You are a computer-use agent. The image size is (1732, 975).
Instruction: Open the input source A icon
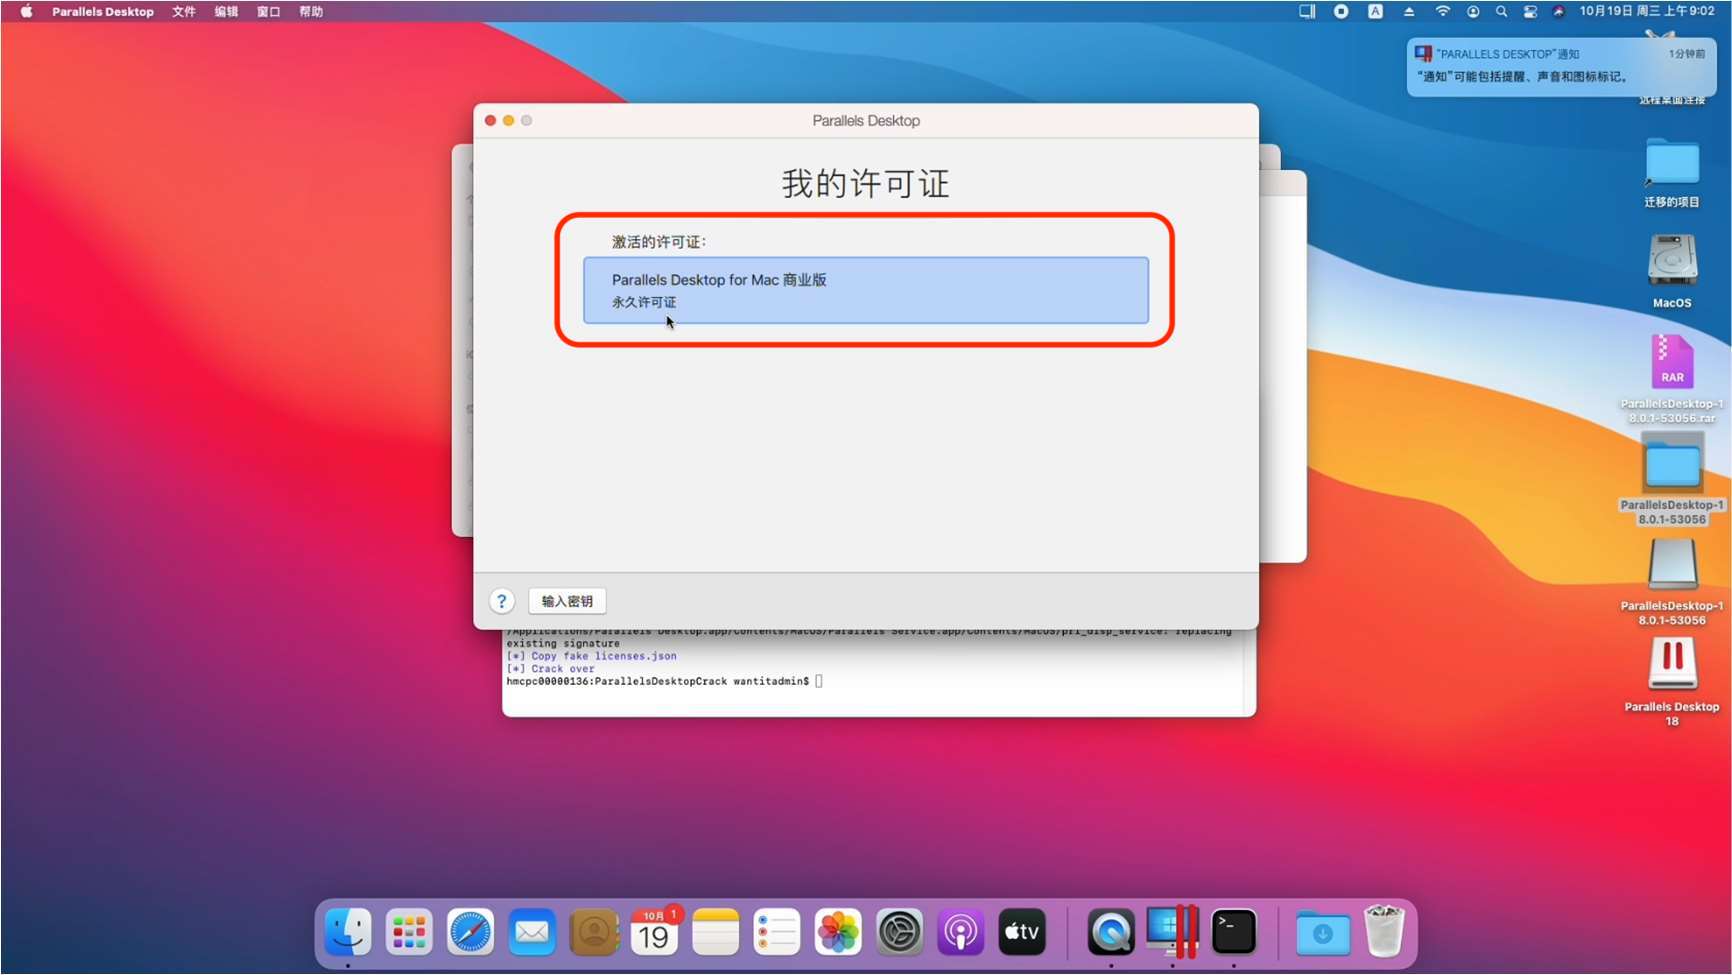click(x=1376, y=12)
